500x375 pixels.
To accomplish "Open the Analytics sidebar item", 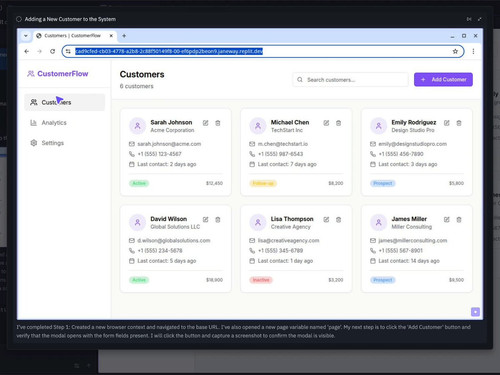I will pos(65,123).
